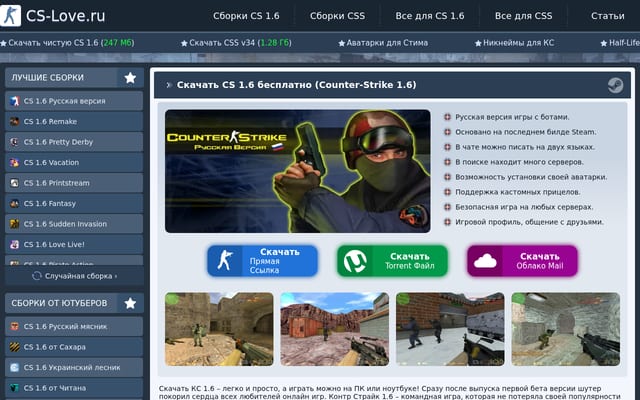Open screenshot thumbnail with brick wall and snow
Screen dimensions: 640x400
450,329
